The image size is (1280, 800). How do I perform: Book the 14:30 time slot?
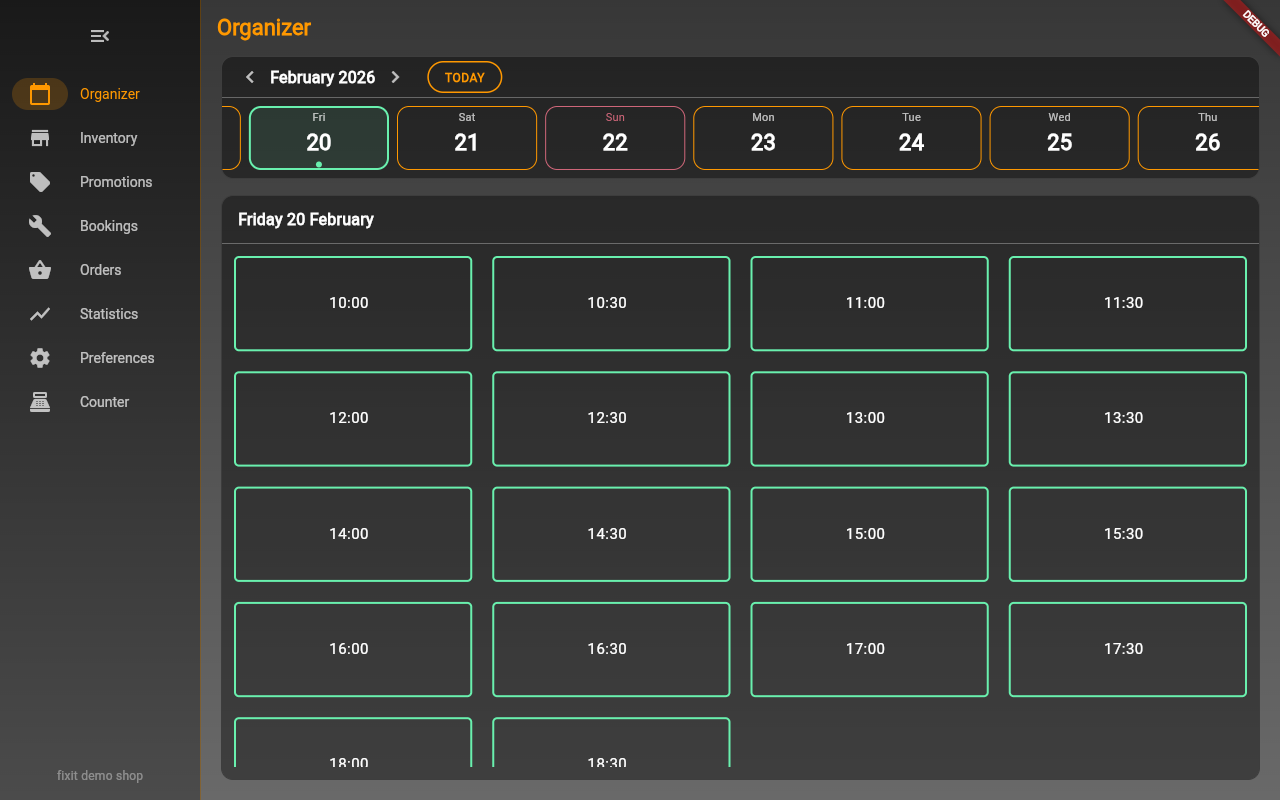pyautogui.click(x=611, y=534)
